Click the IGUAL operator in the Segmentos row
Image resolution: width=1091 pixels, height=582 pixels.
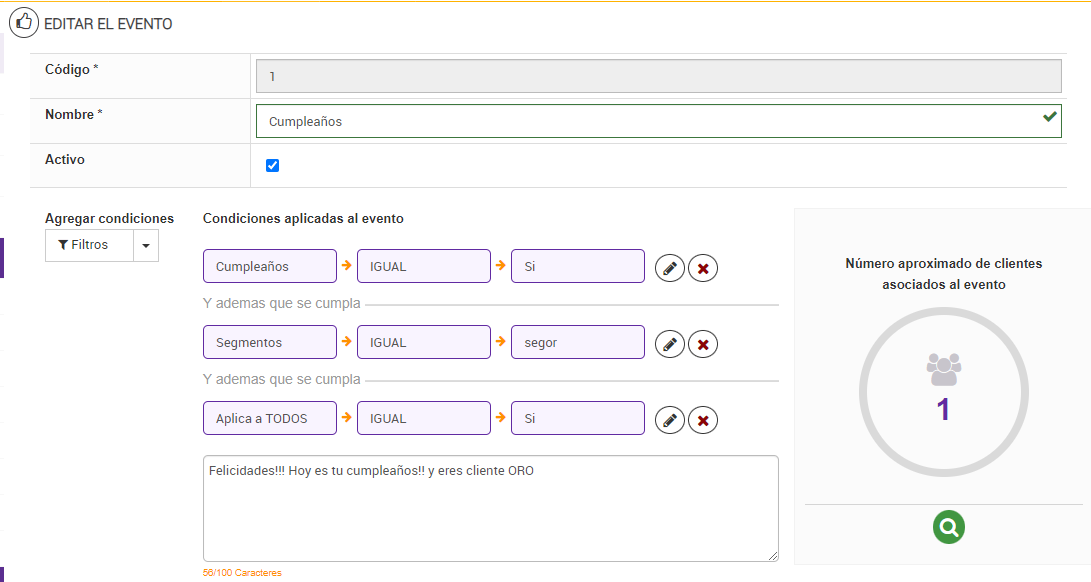click(x=424, y=343)
